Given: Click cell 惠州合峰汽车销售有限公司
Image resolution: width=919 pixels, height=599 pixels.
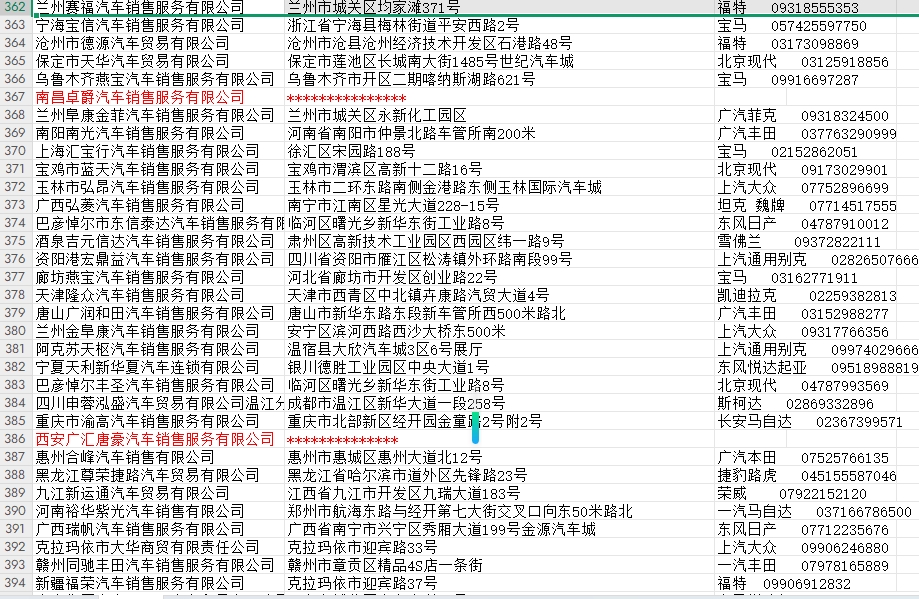Looking at the screenshot, I should pyautogui.click(x=125, y=457).
